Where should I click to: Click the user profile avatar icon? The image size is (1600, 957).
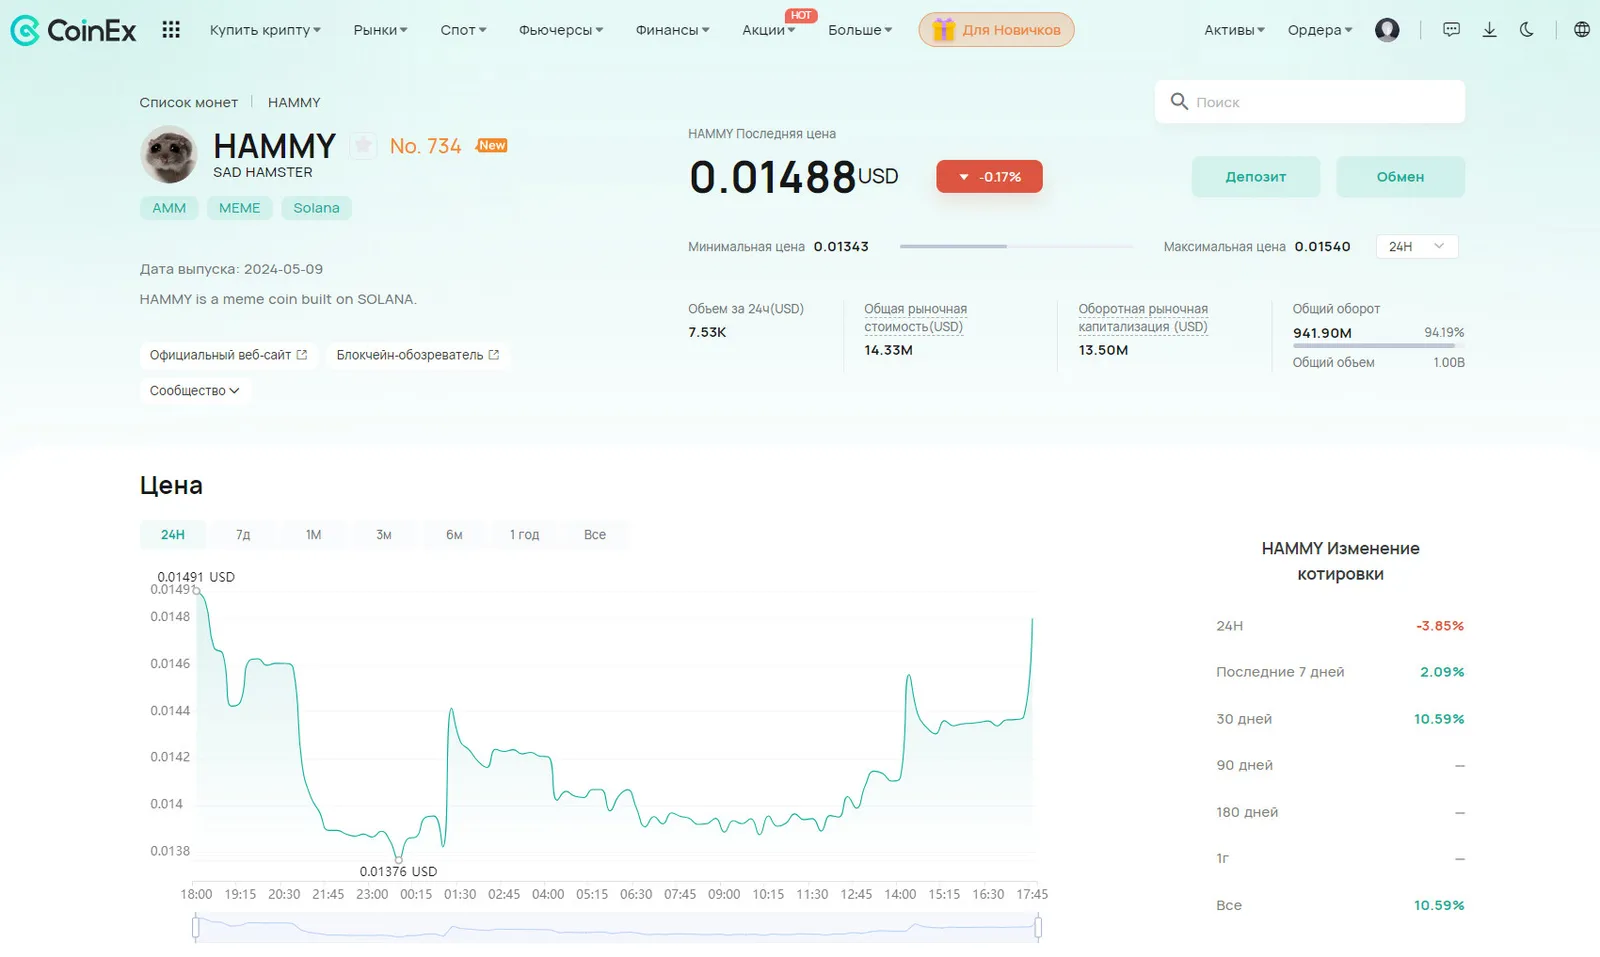pyautogui.click(x=1387, y=30)
